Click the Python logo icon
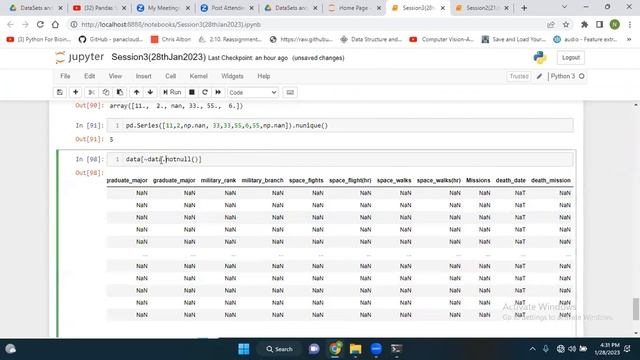Image resolution: width=640 pixels, height=360 pixels. [x=540, y=58]
